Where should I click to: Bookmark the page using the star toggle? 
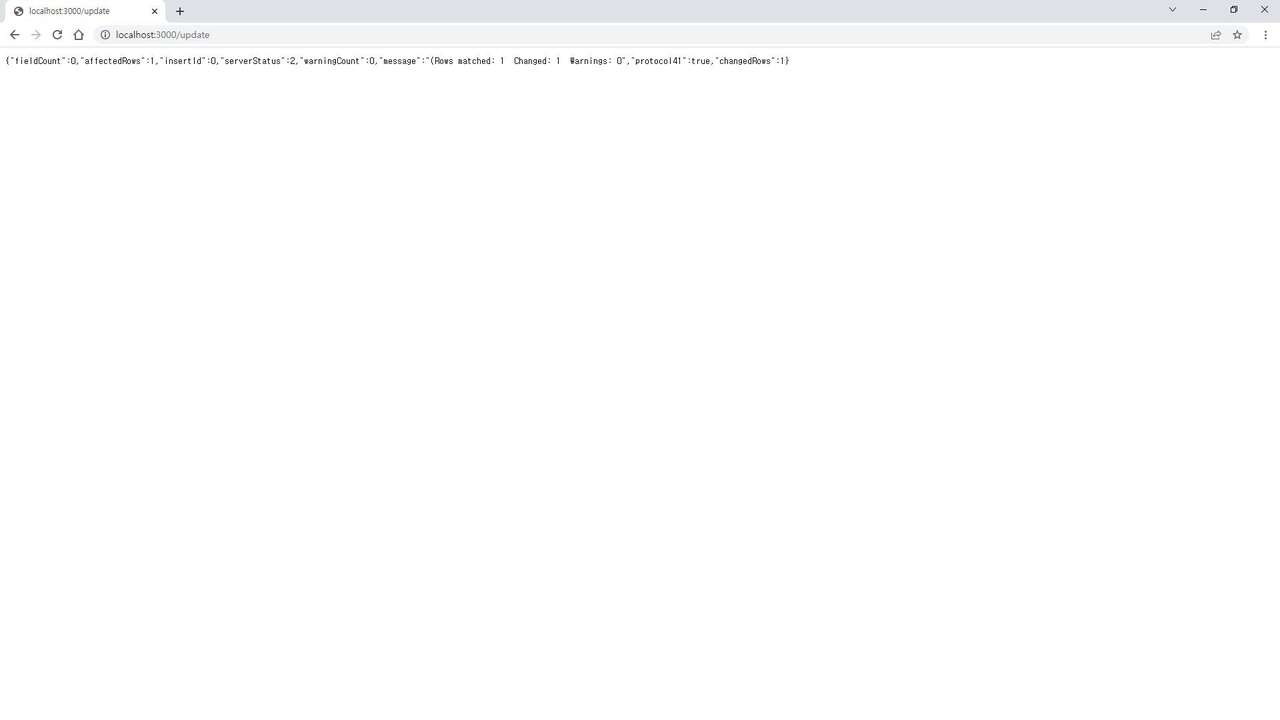1237,34
